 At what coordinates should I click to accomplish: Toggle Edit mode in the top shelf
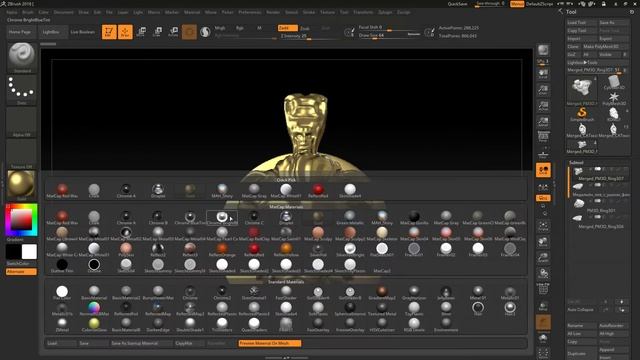tap(109, 31)
